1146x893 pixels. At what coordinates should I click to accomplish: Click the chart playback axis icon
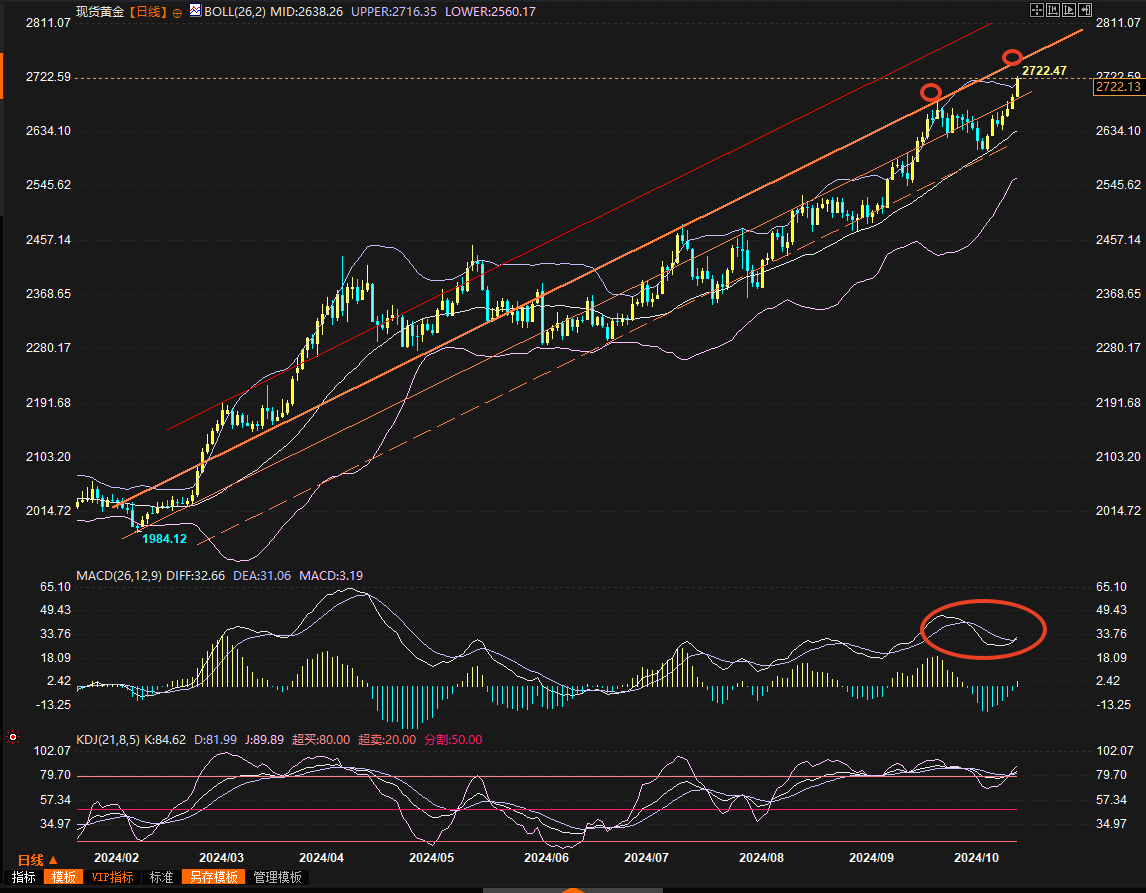(1069, 9)
